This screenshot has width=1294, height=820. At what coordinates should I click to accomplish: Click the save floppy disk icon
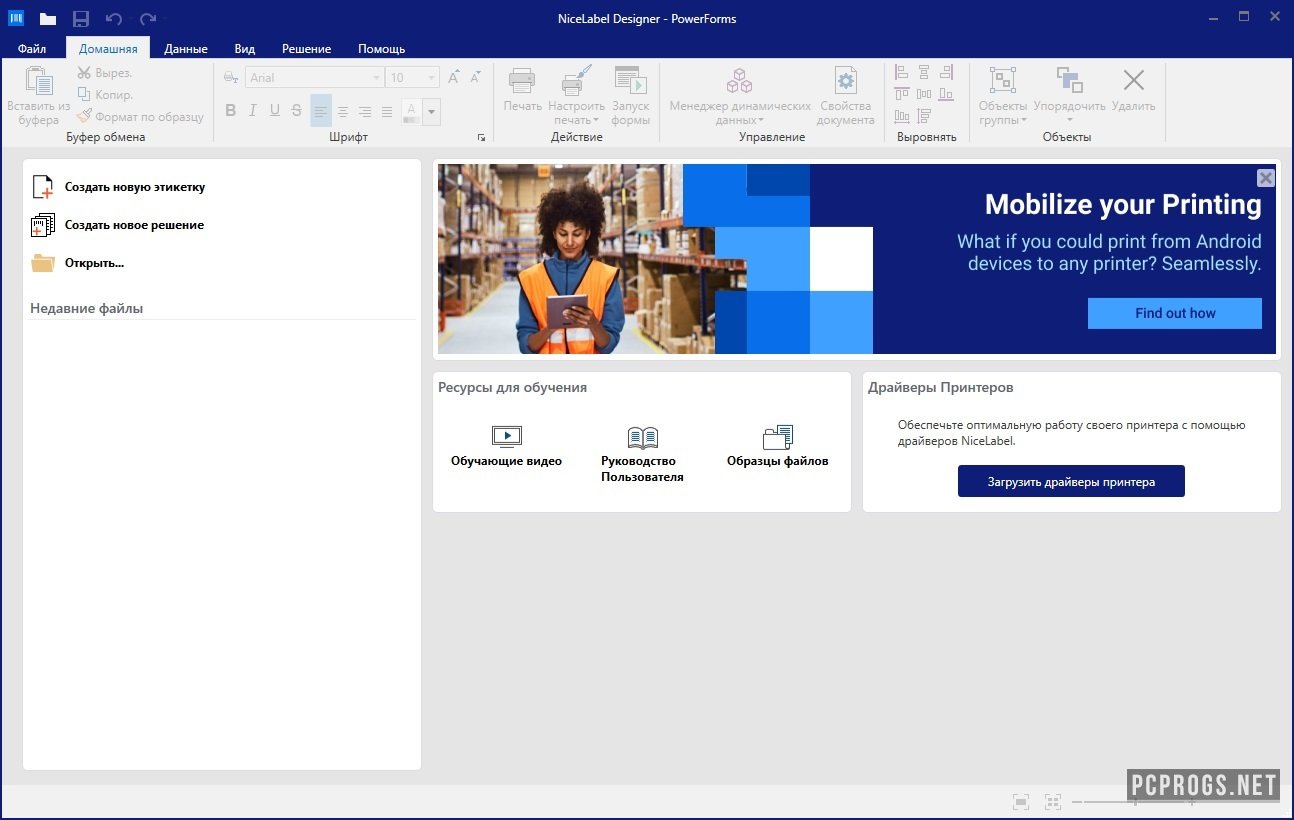[81, 18]
